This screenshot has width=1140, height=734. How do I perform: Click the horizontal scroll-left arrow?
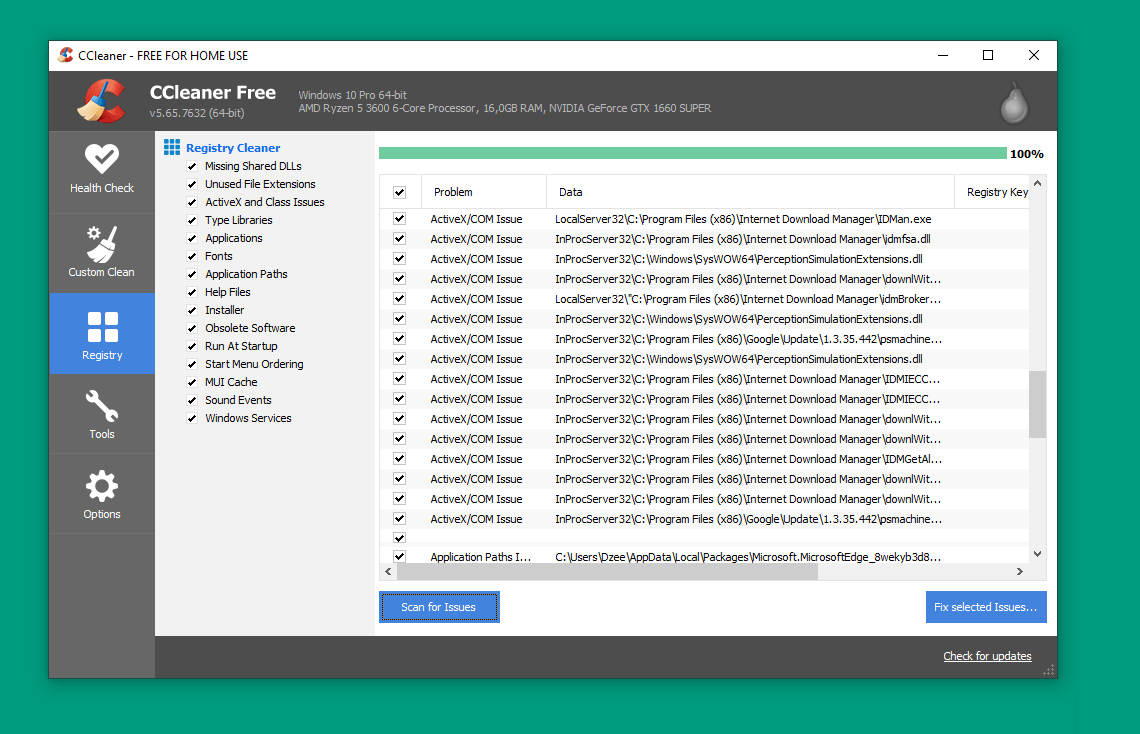pyautogui.click(x=388, y=571)
